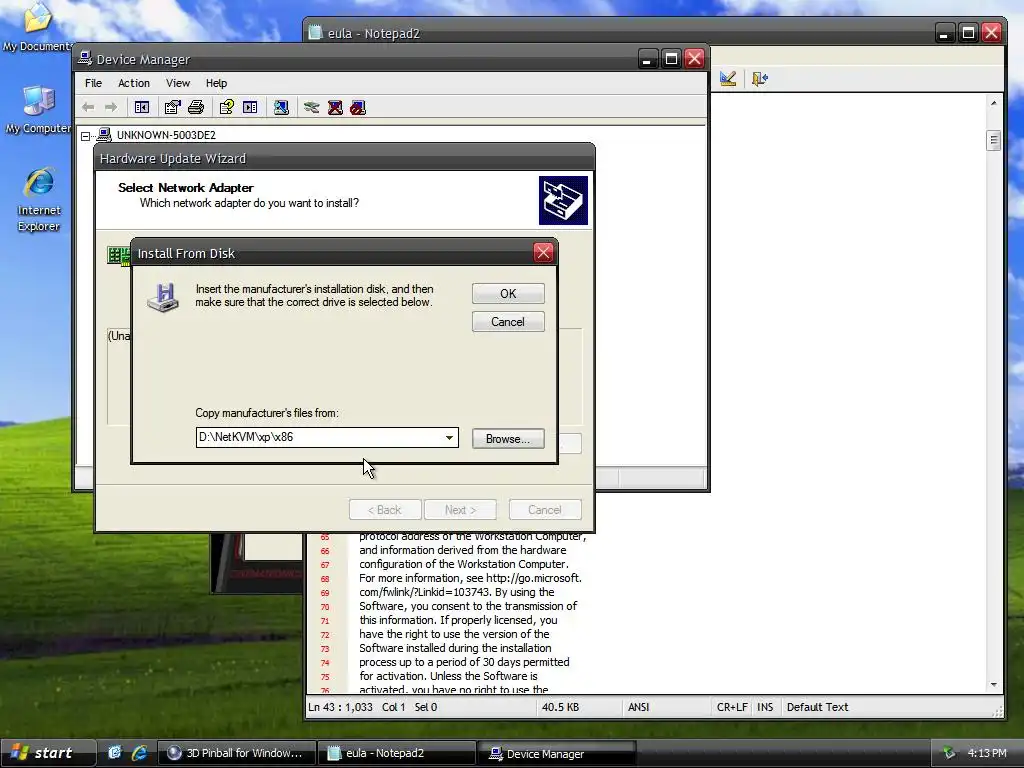Screen dimensions: 1024x768
Task: Switch to 3D Pinball taskbar button
Action: 236,753
